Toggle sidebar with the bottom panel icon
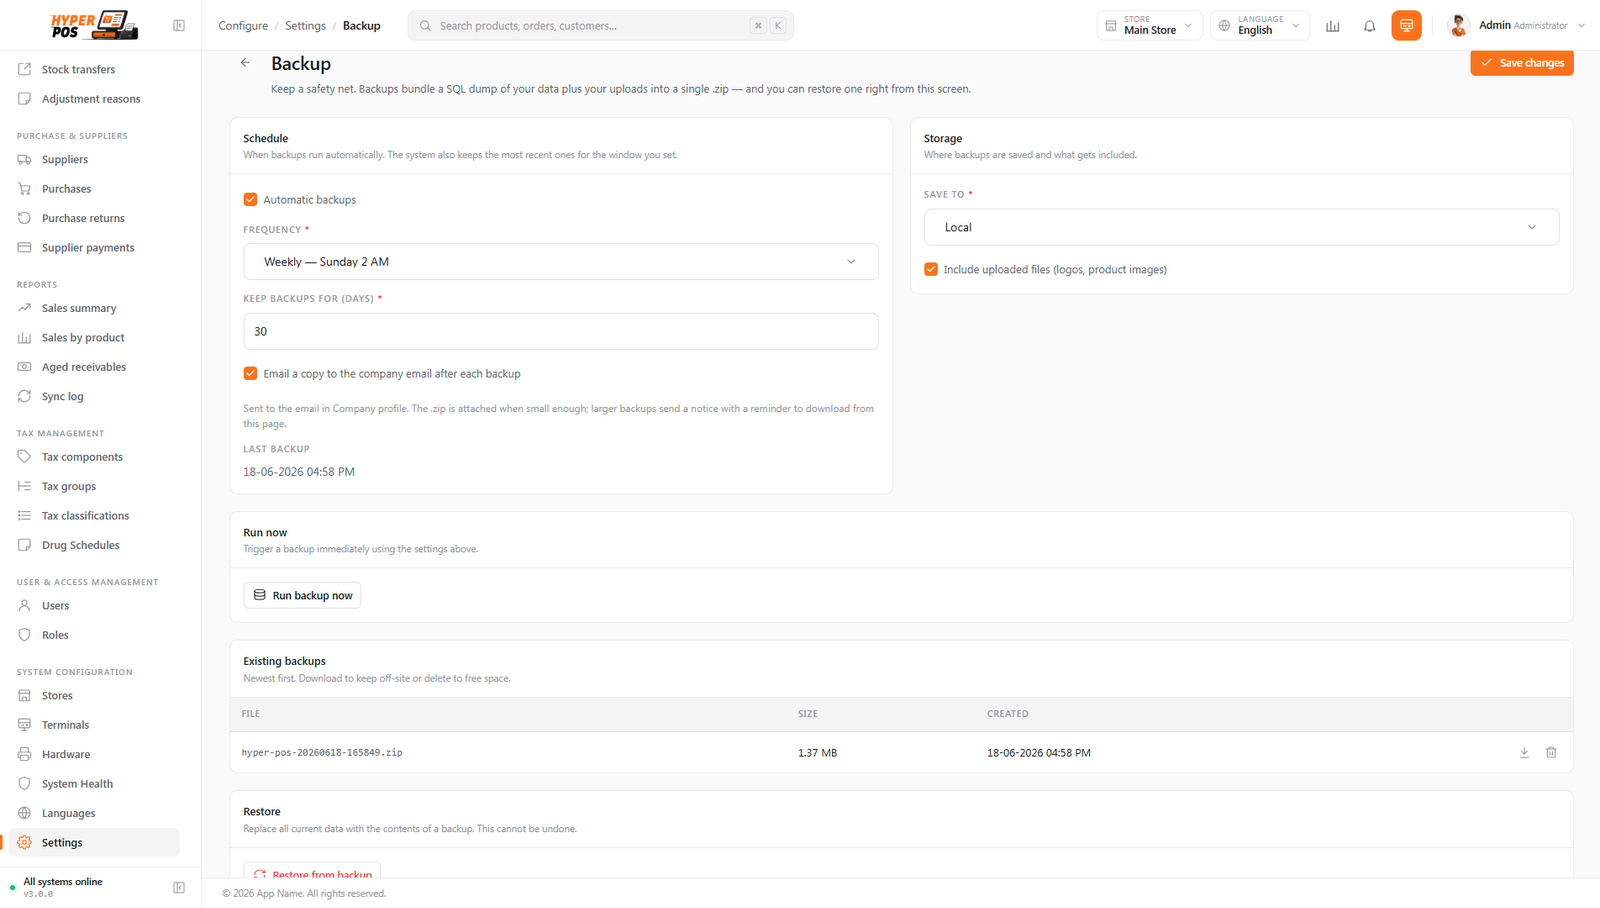1600x908 pixels. coord(179,887)
